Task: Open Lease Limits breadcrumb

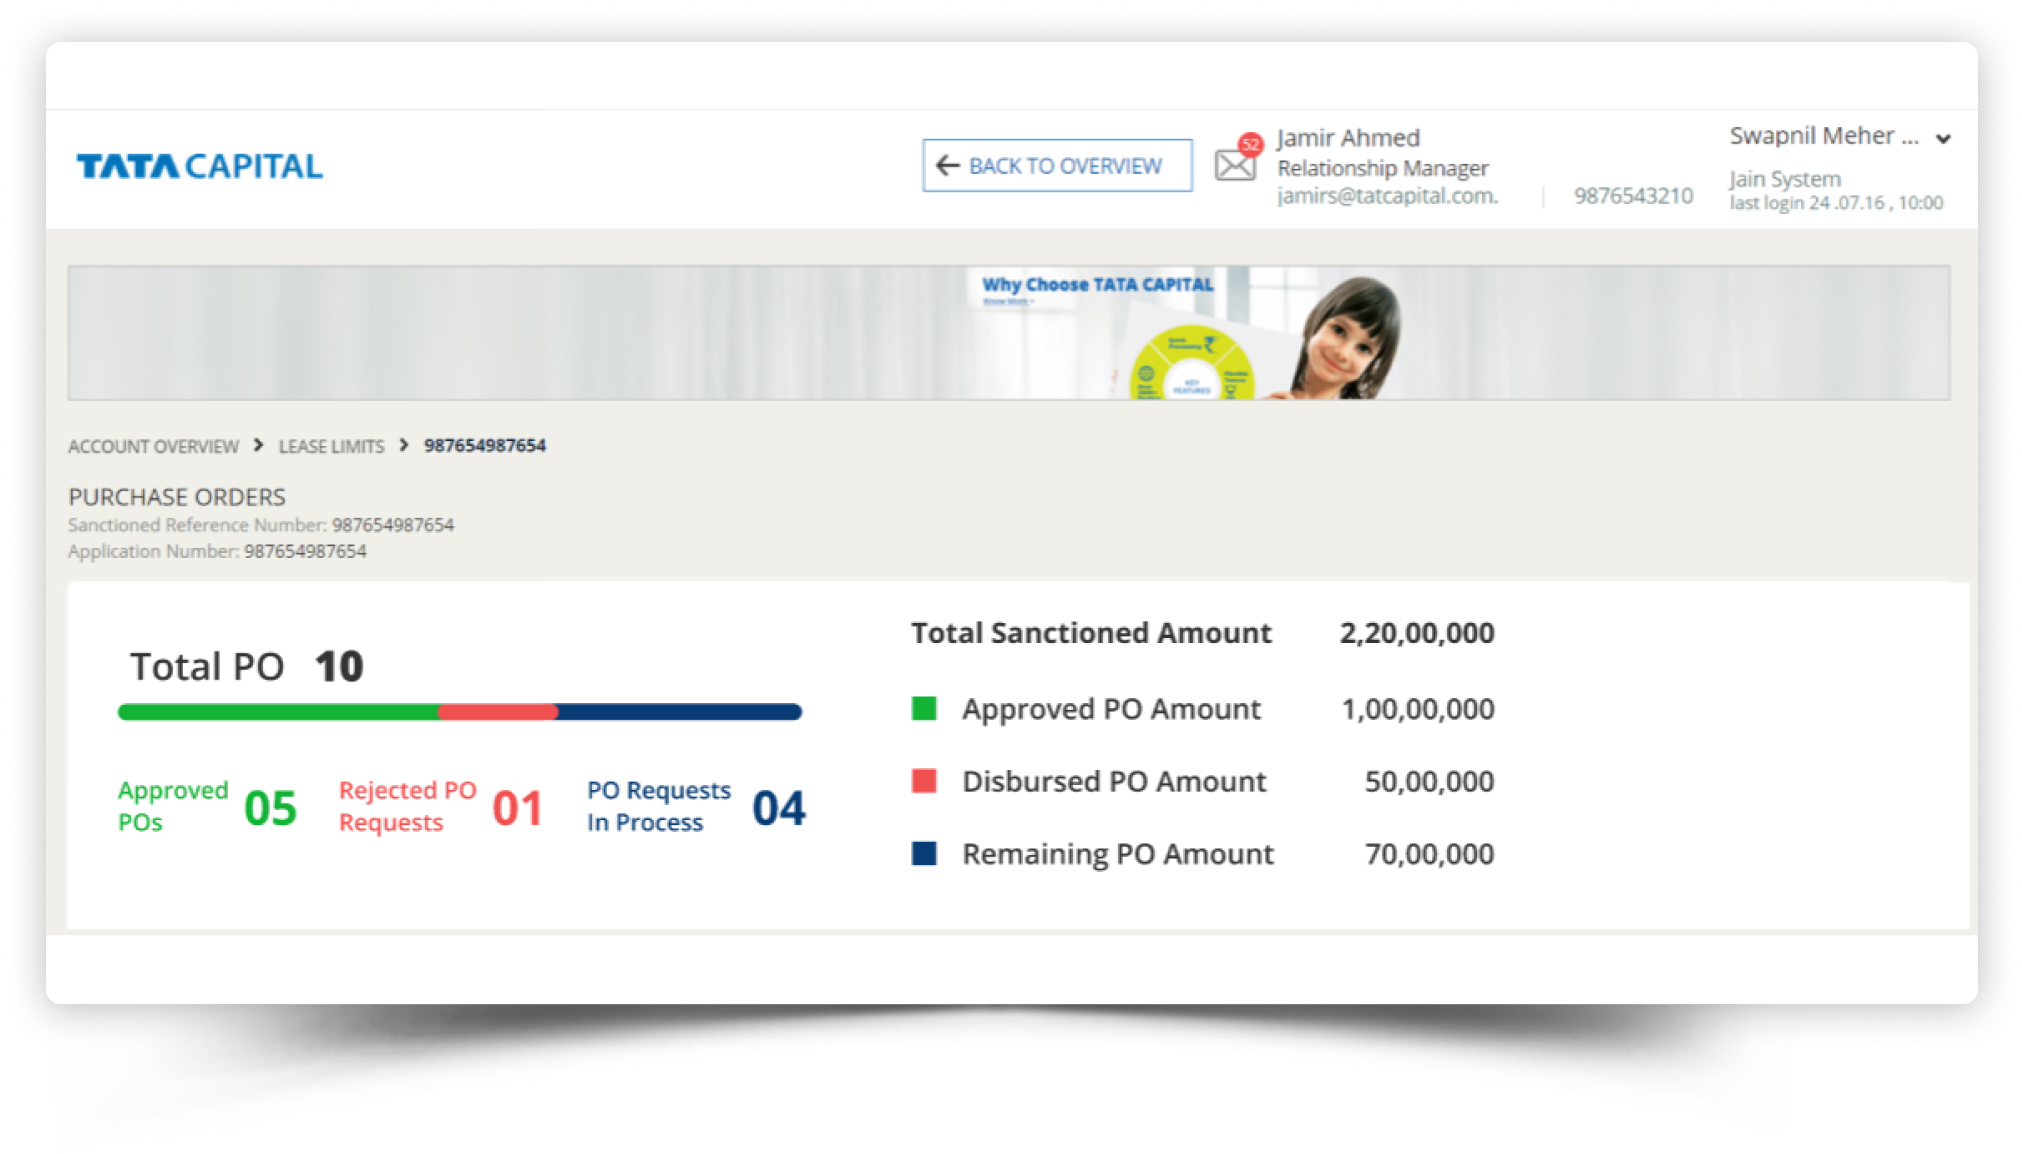Action: tap(331, 446)
